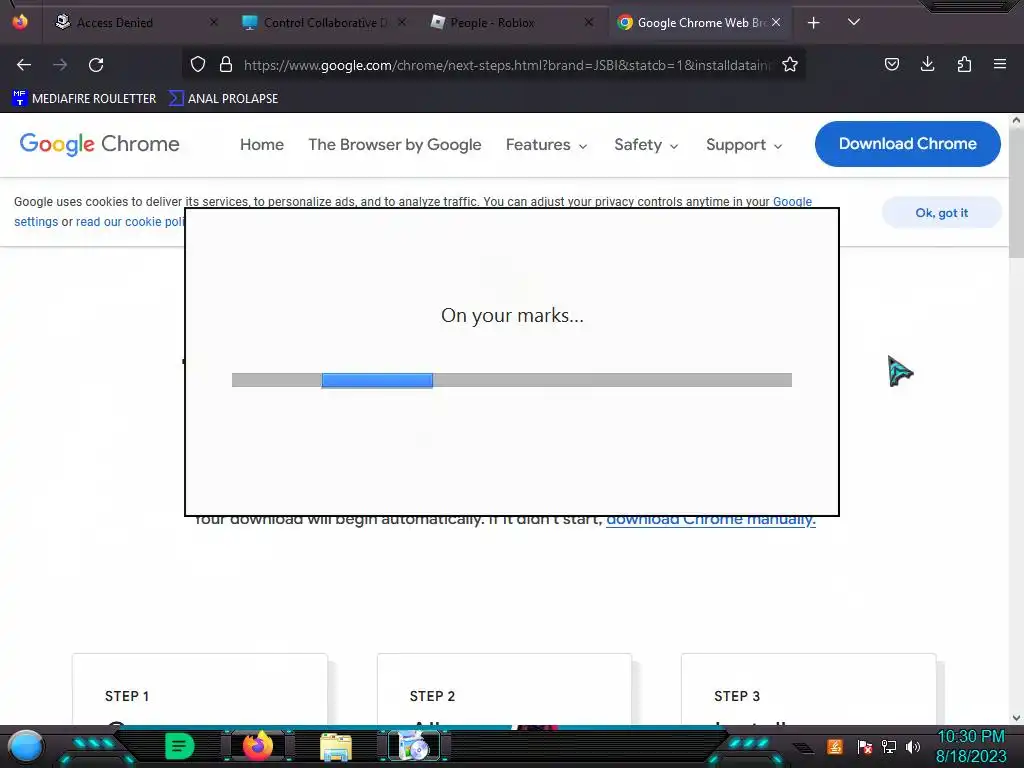This screenshot has height=768, width=1024.
Task: Reload the page with the refresh icon
Action: 96,65
